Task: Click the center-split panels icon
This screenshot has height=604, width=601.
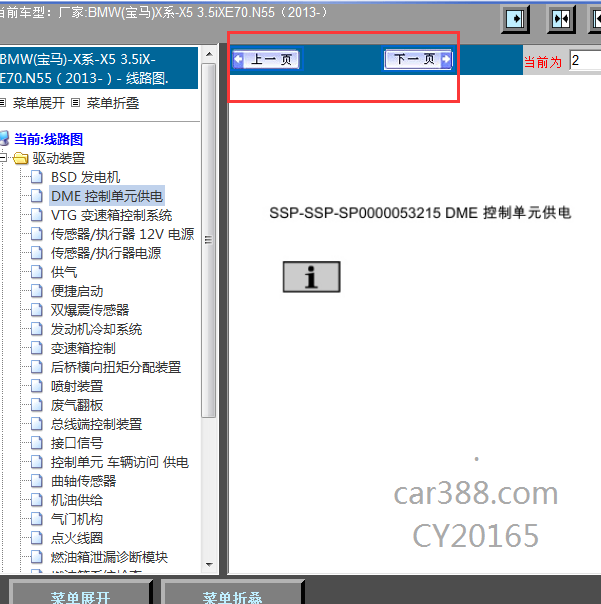Action: click(561, 19)
